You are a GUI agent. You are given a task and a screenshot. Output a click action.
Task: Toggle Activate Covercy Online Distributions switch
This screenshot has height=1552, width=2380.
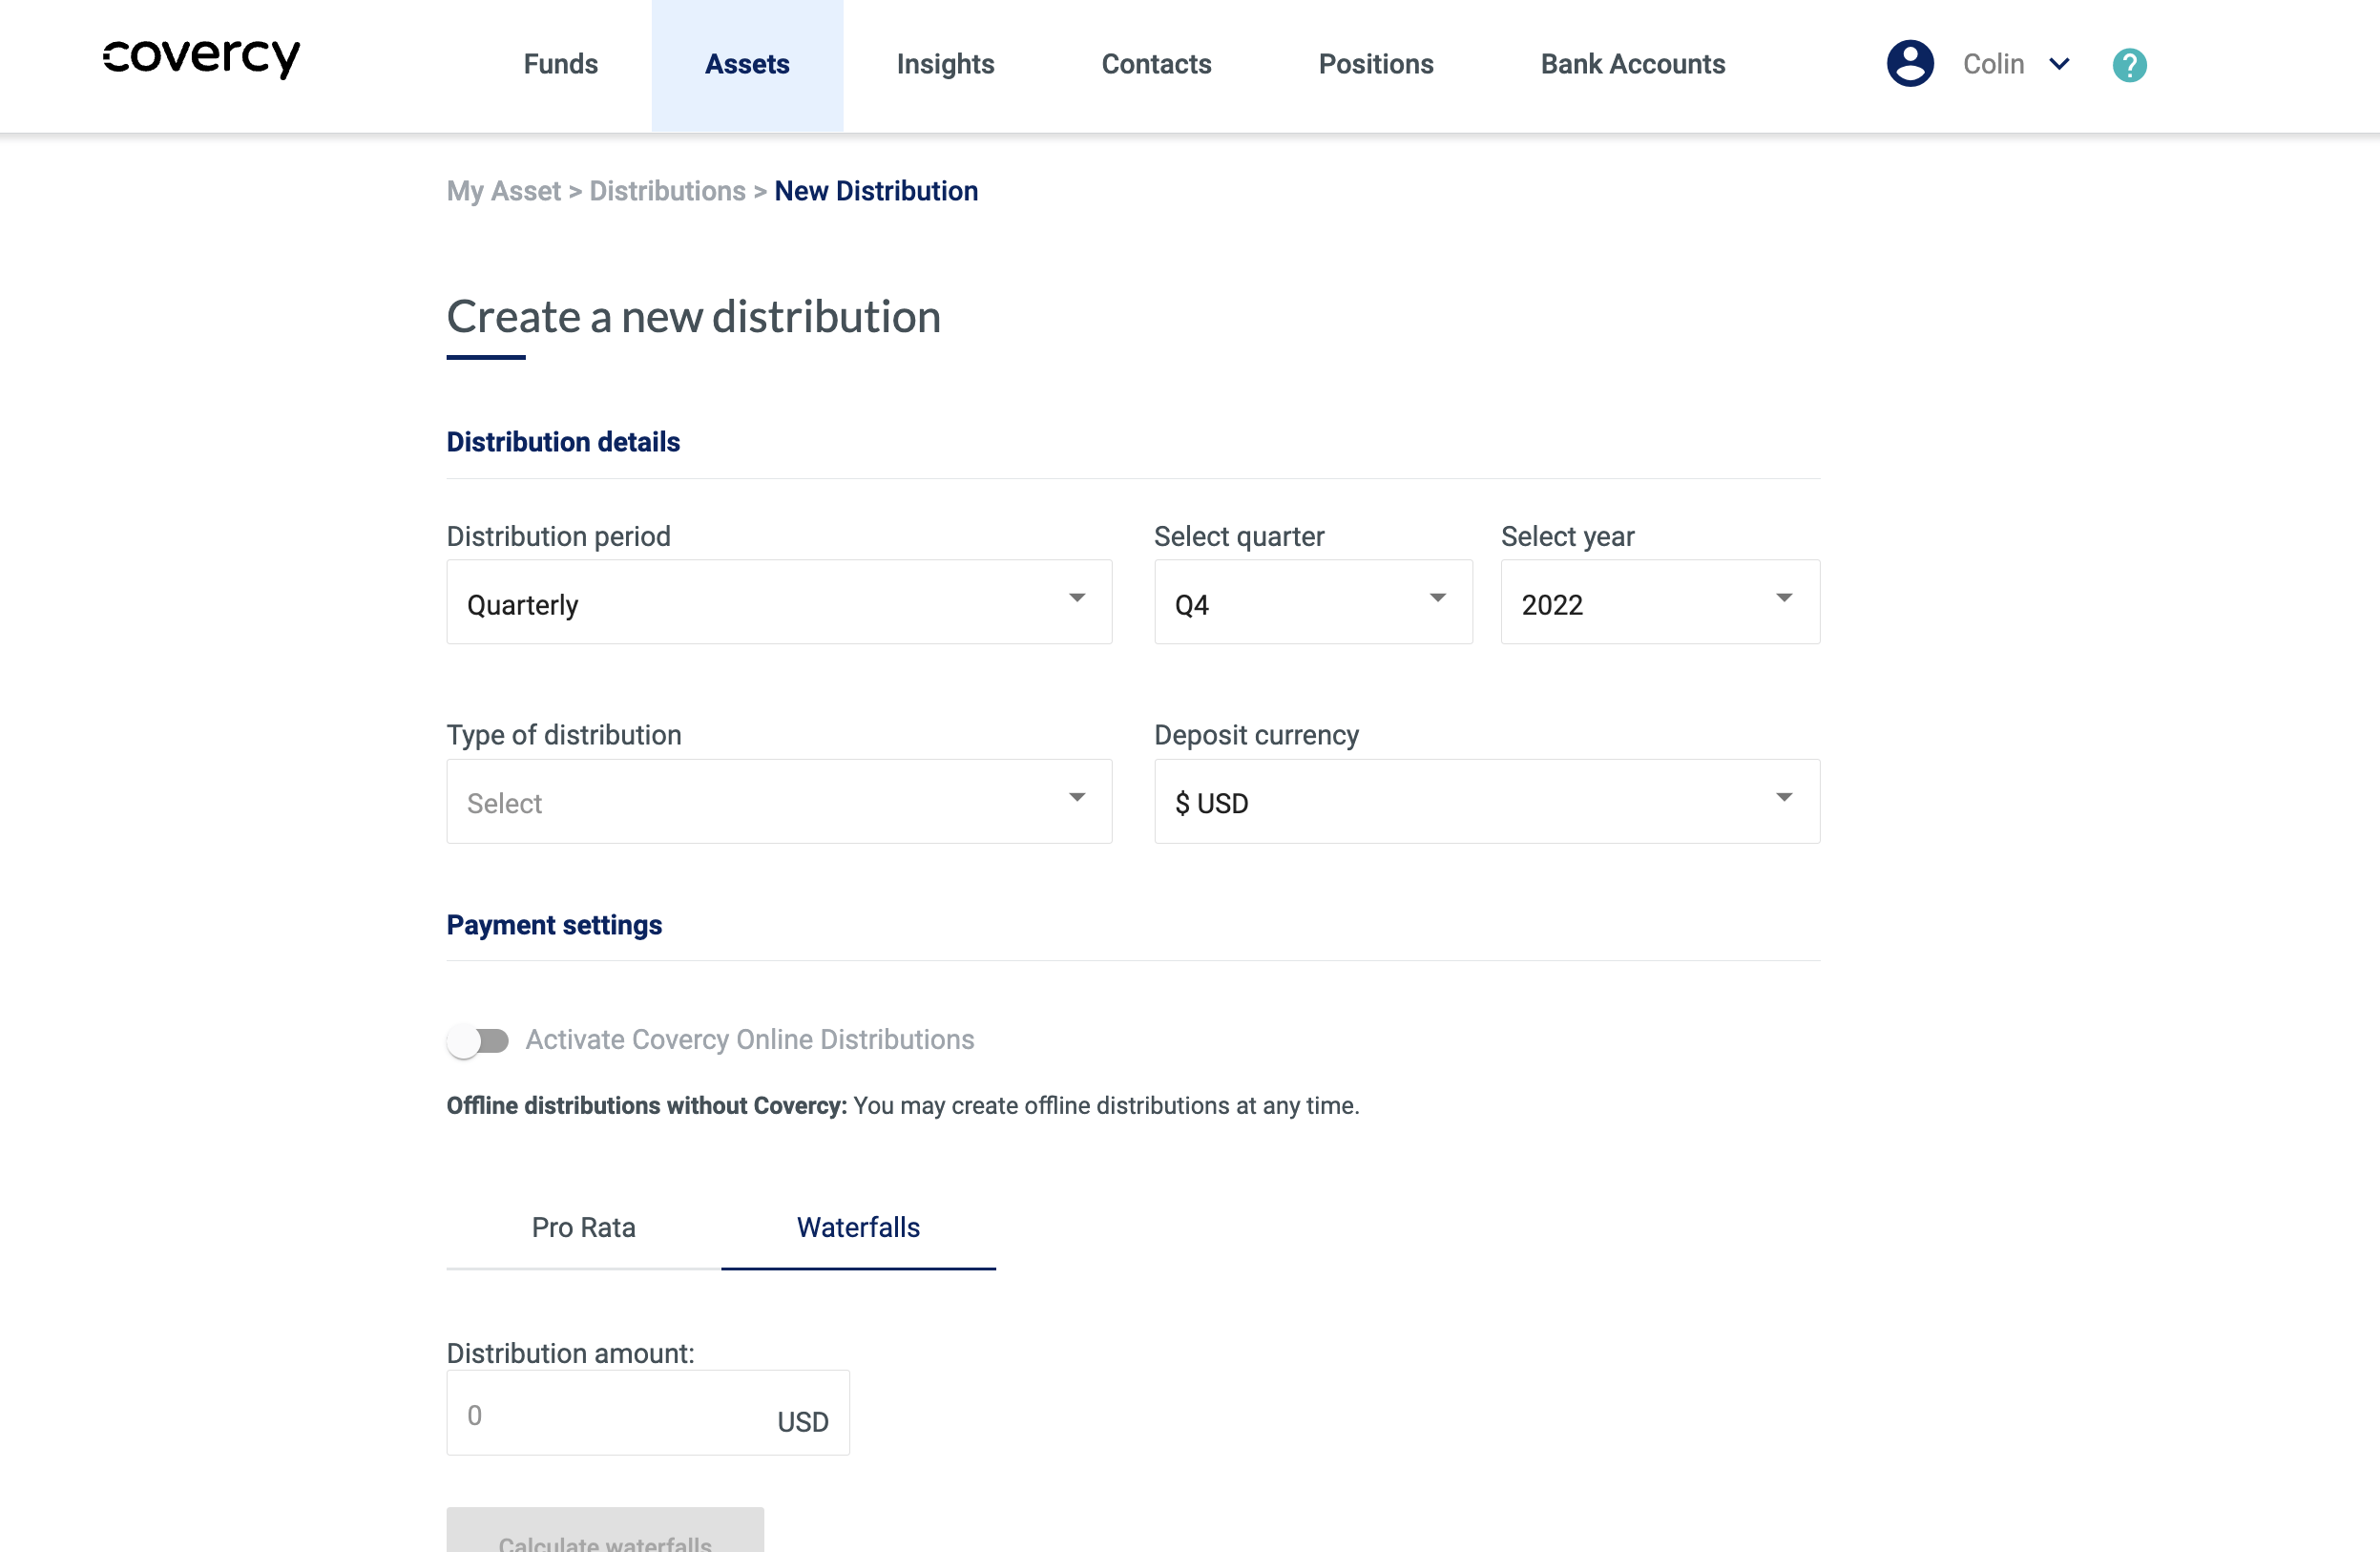click(x=478, y=1041)
